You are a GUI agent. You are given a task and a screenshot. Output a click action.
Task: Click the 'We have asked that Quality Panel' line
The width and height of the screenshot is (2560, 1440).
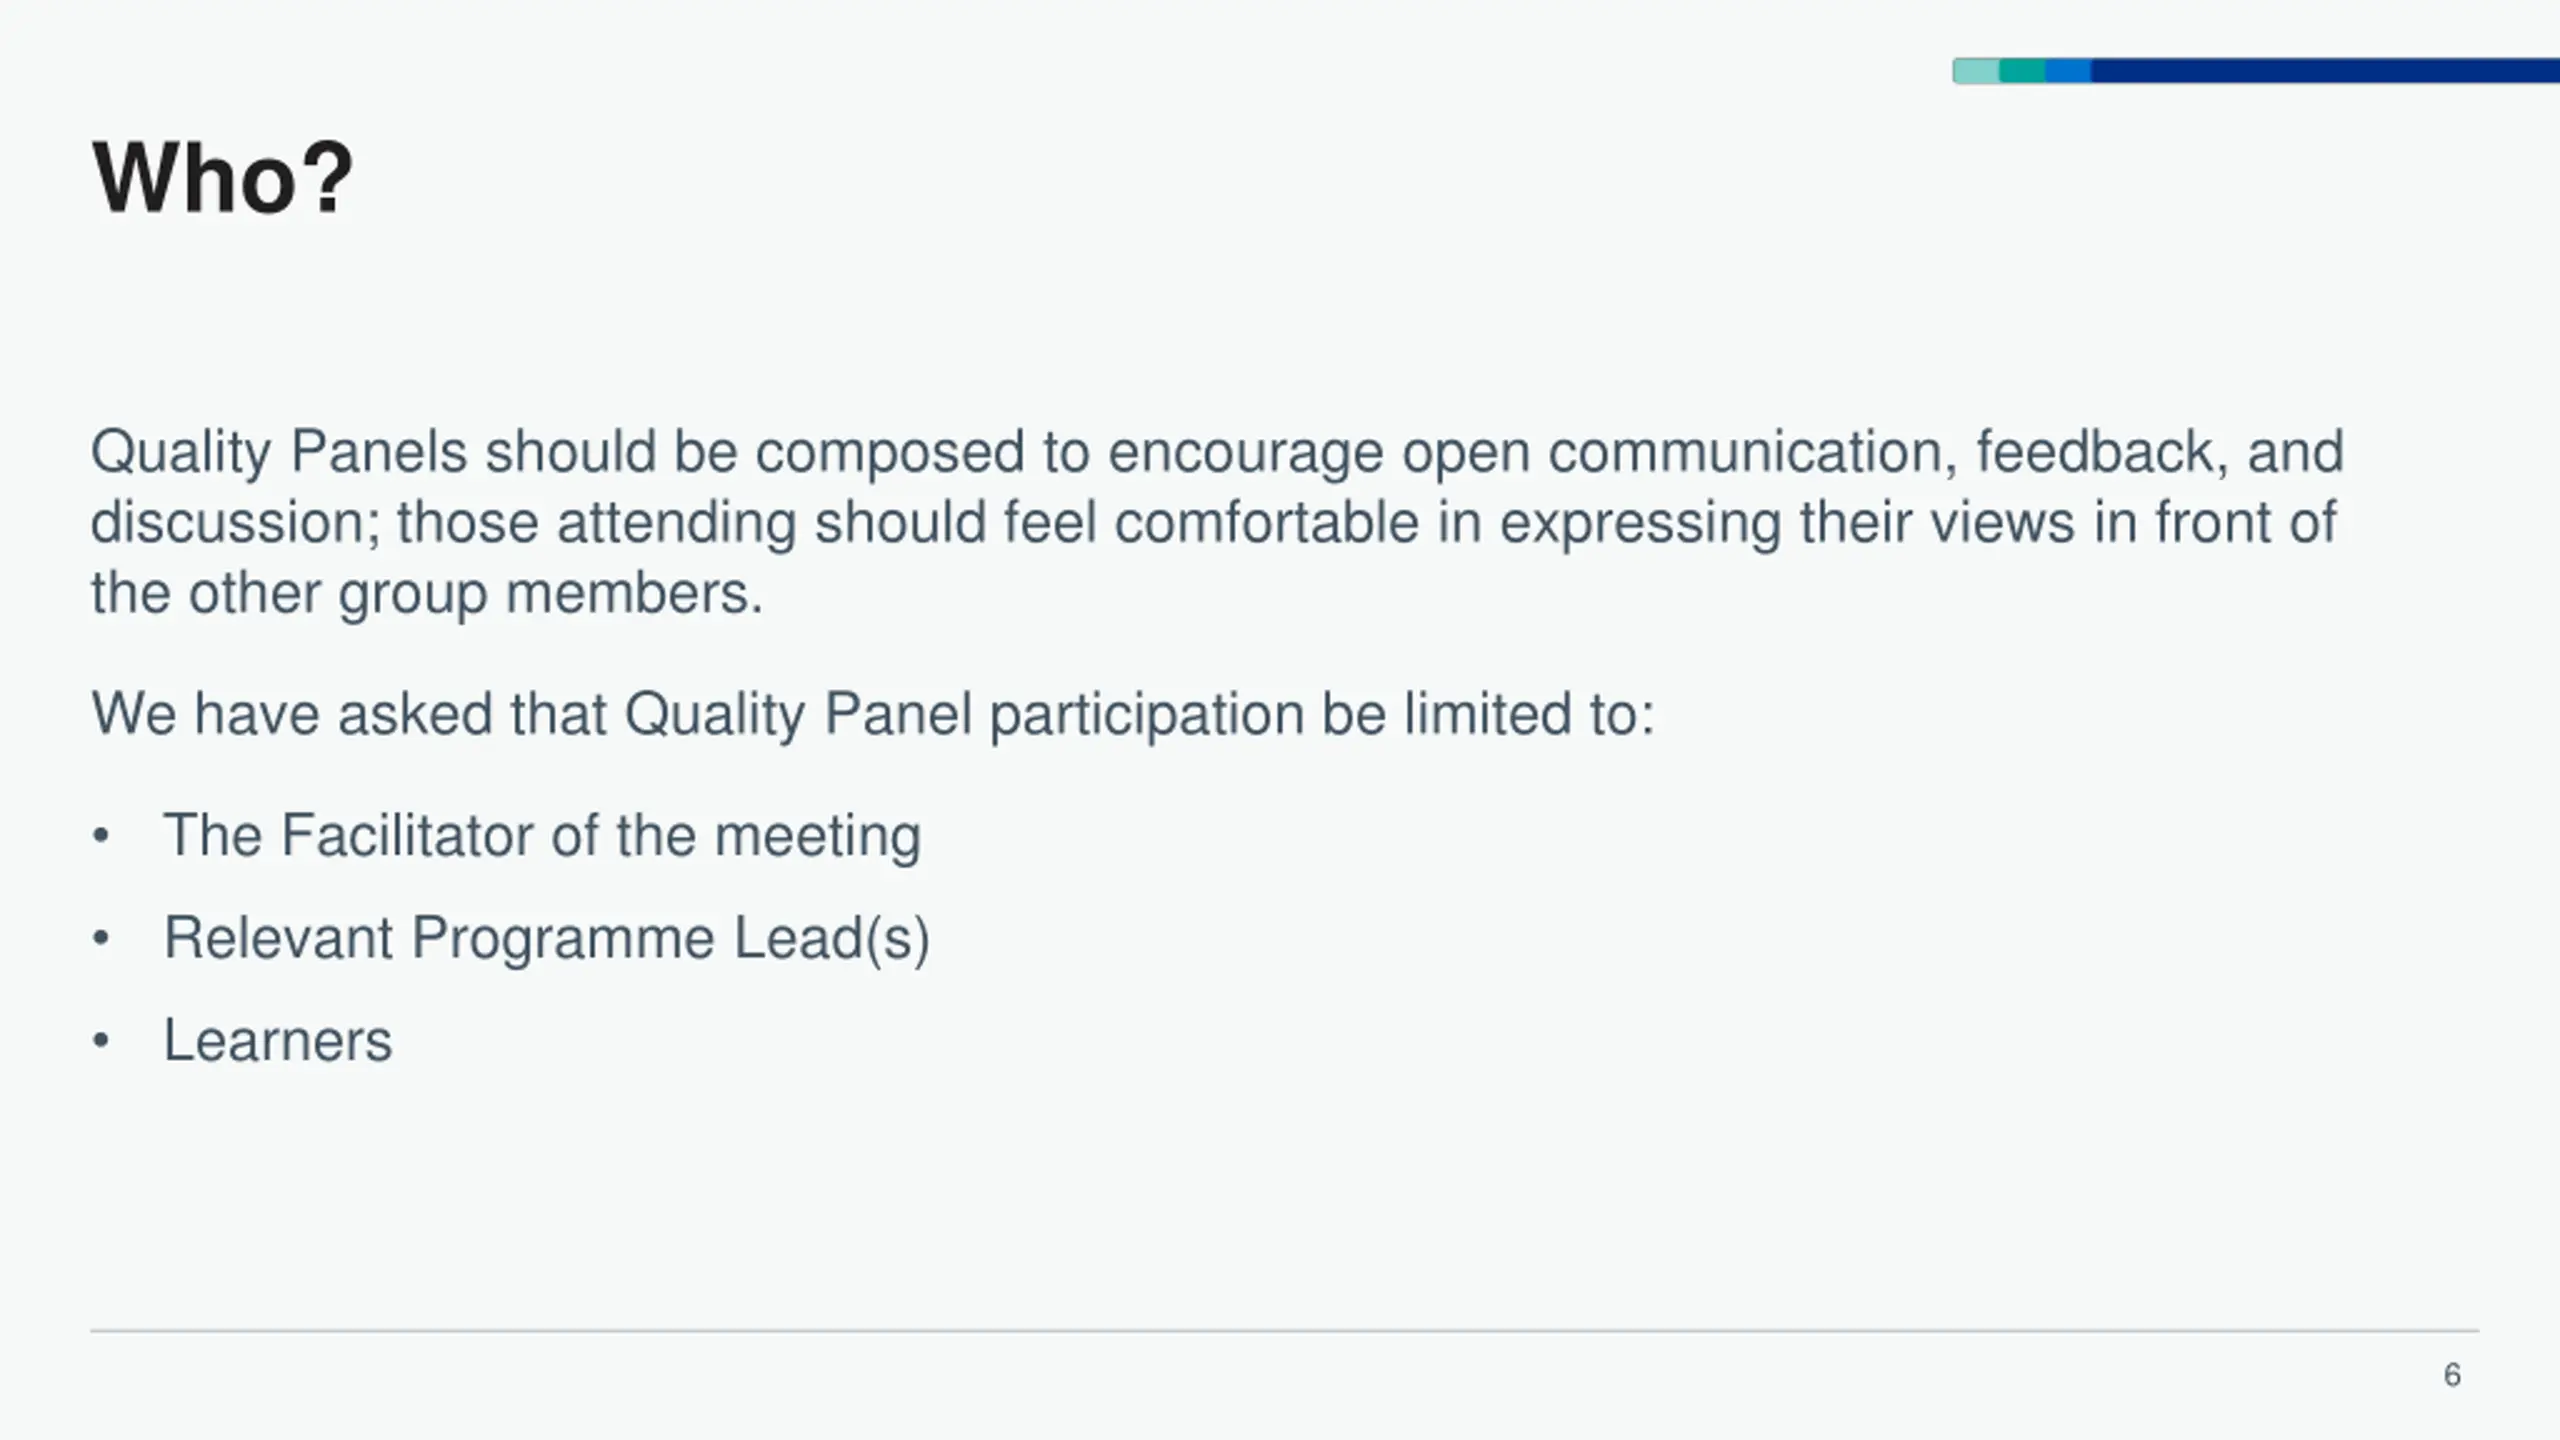[x=873, y=715]
